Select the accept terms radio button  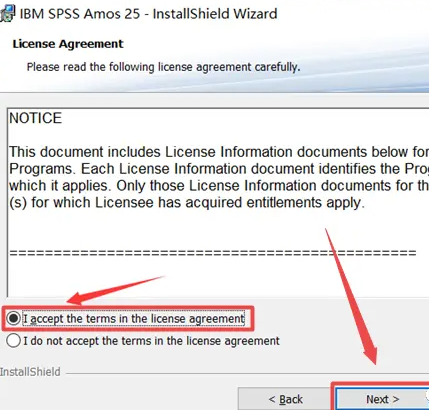point(13,318)
